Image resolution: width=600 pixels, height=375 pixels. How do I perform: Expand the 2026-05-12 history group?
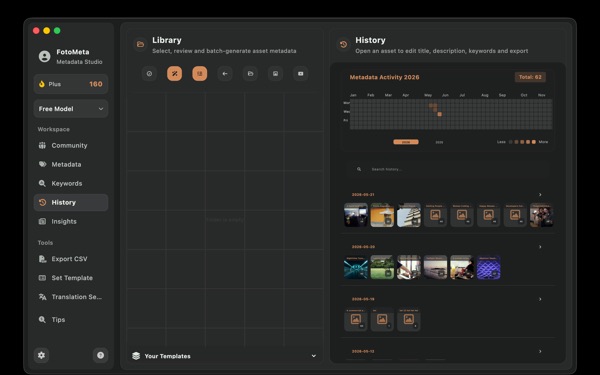pyautogui.click(x=540, y=351)
